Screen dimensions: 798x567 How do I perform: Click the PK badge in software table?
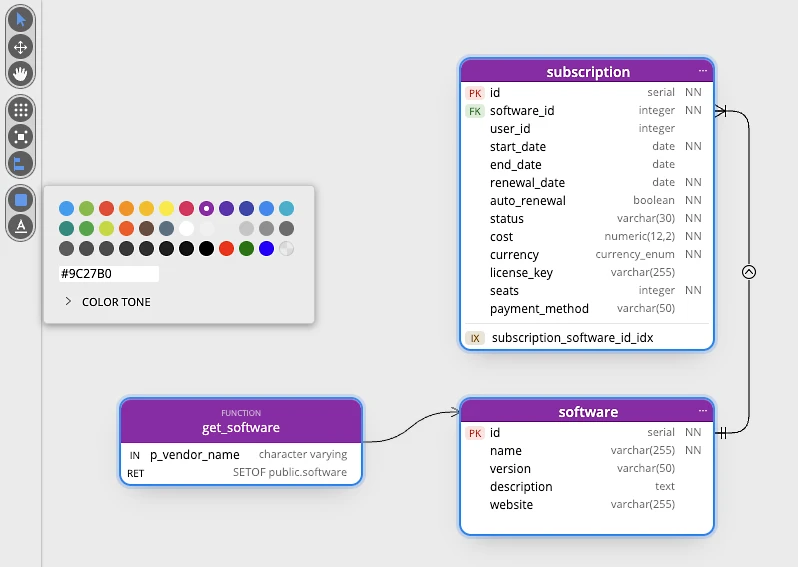[475, 433]
